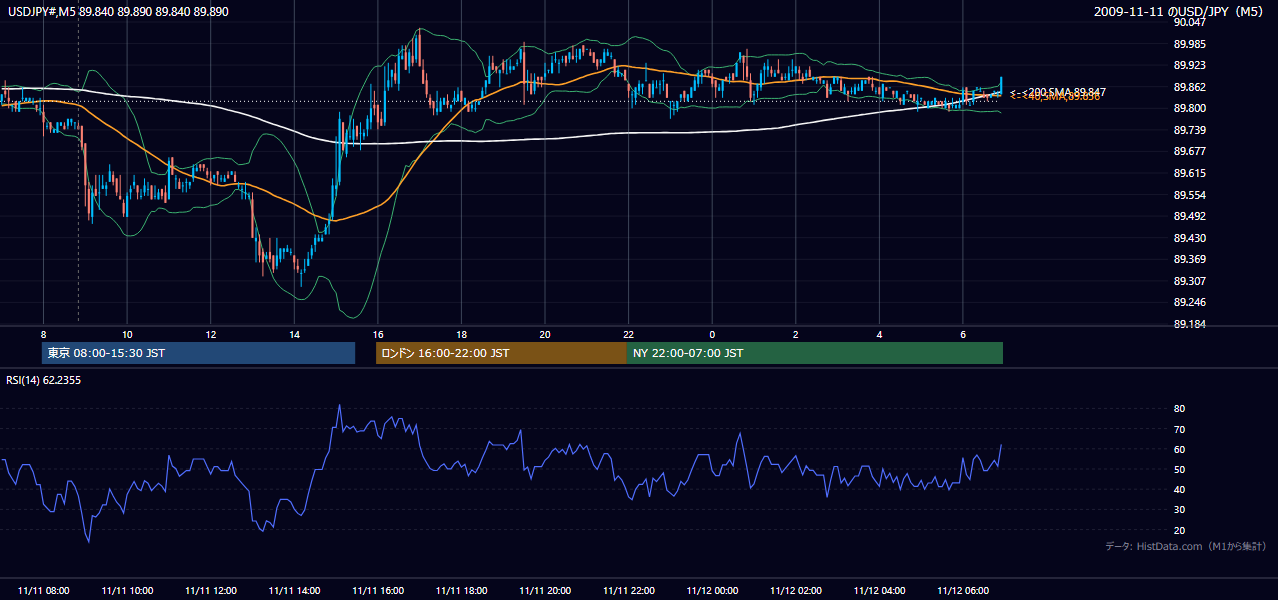Click price axis label 89.739

tap(1189, 130)
